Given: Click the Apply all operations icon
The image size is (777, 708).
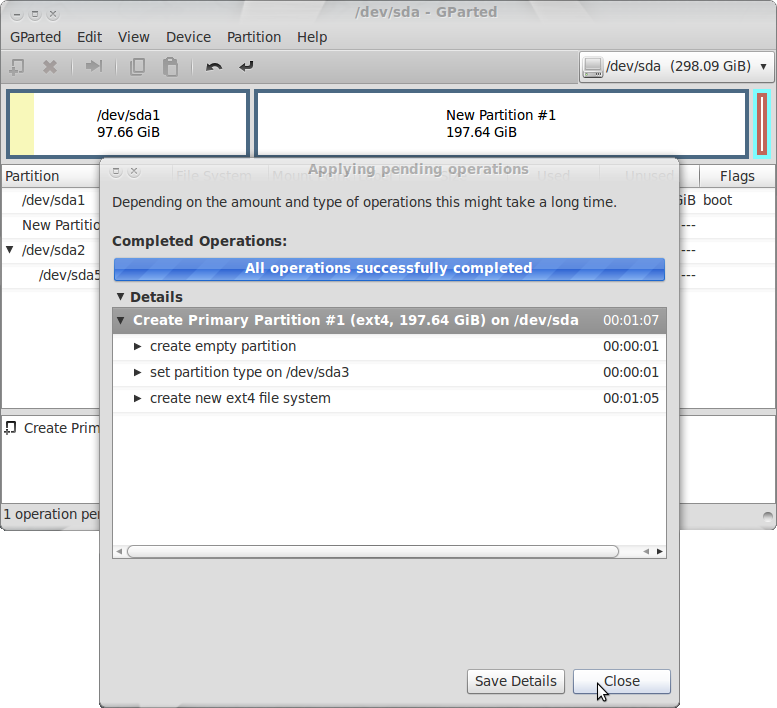Looking at the screenshot, I should 246,66.
